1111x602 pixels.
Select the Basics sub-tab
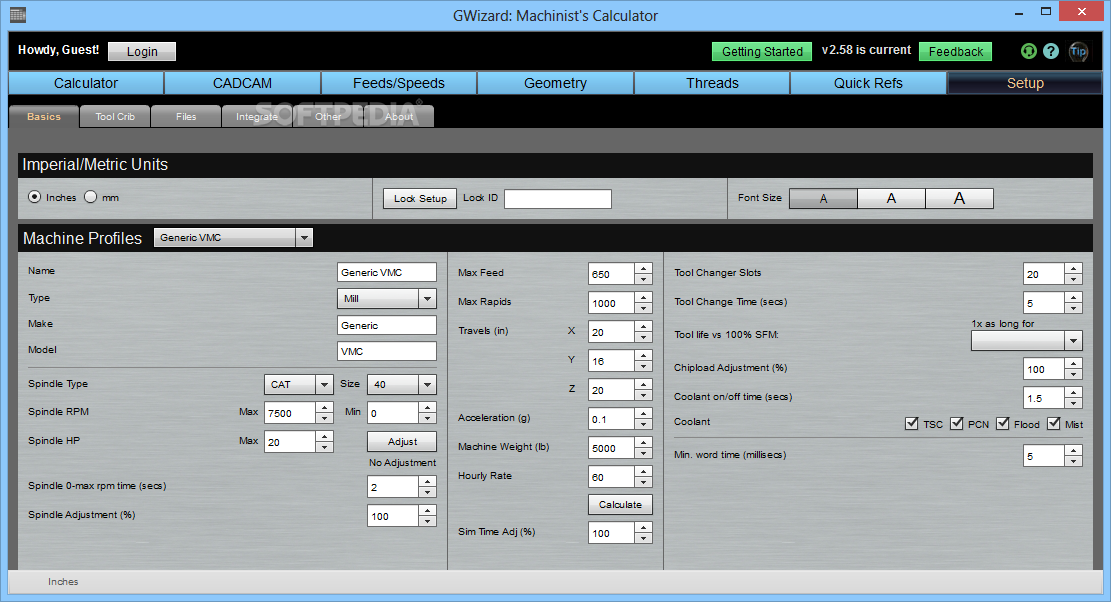tap(44, 116)
